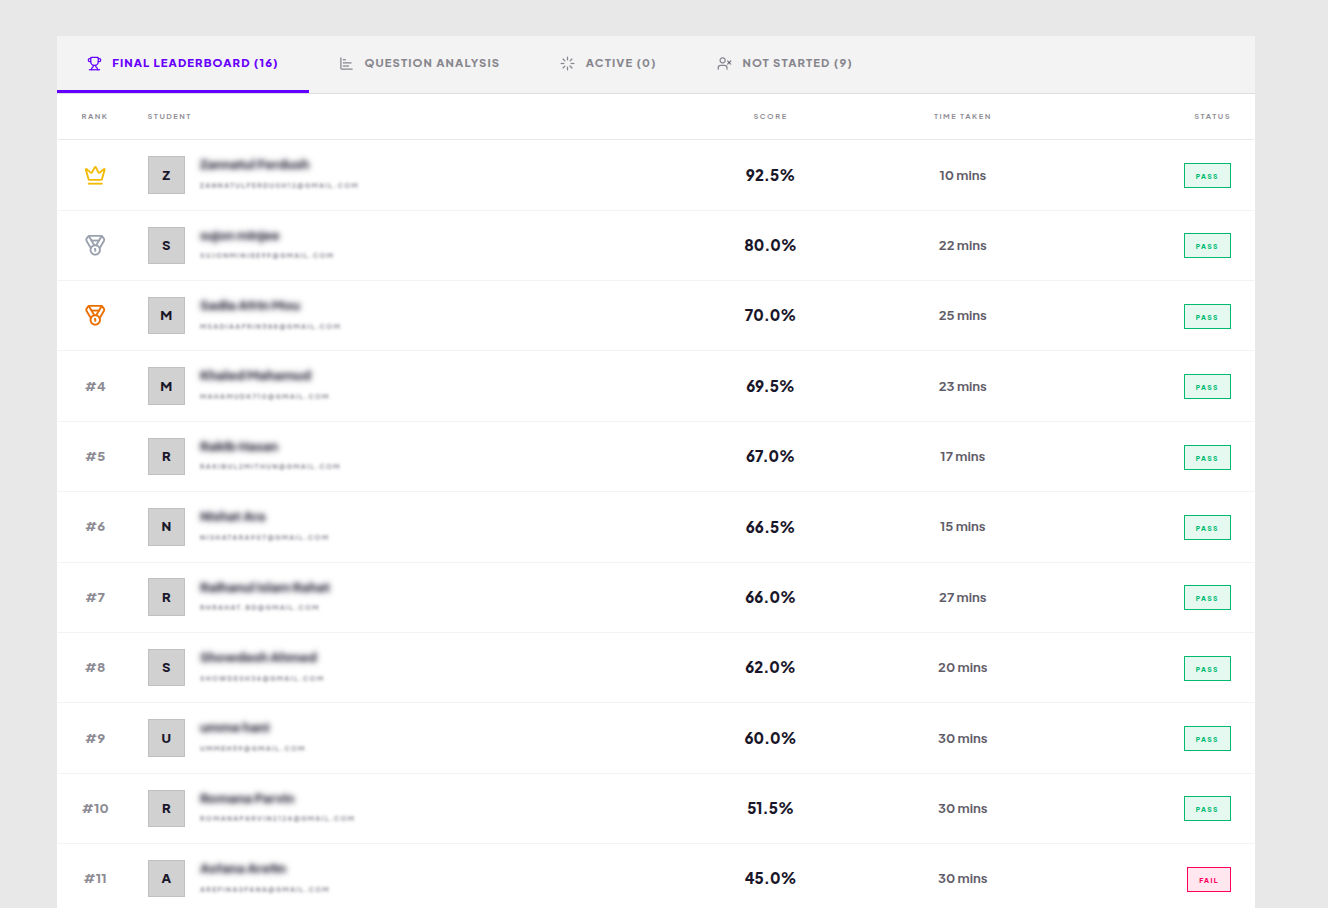
Task: Click the 80.0% score value
Action: [770, 245]
